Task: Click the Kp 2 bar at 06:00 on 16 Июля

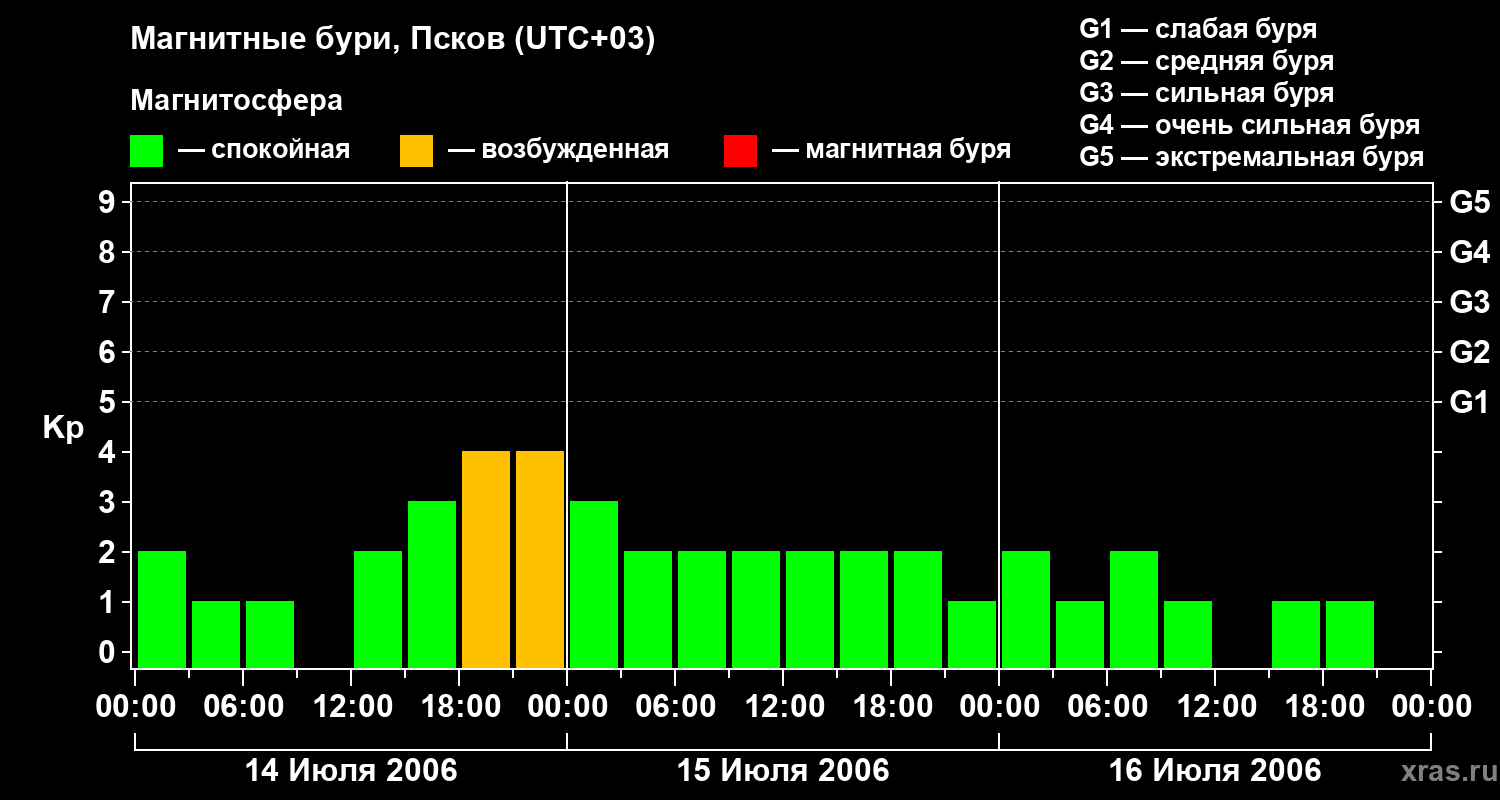Action: click(x=1134, y=609)
